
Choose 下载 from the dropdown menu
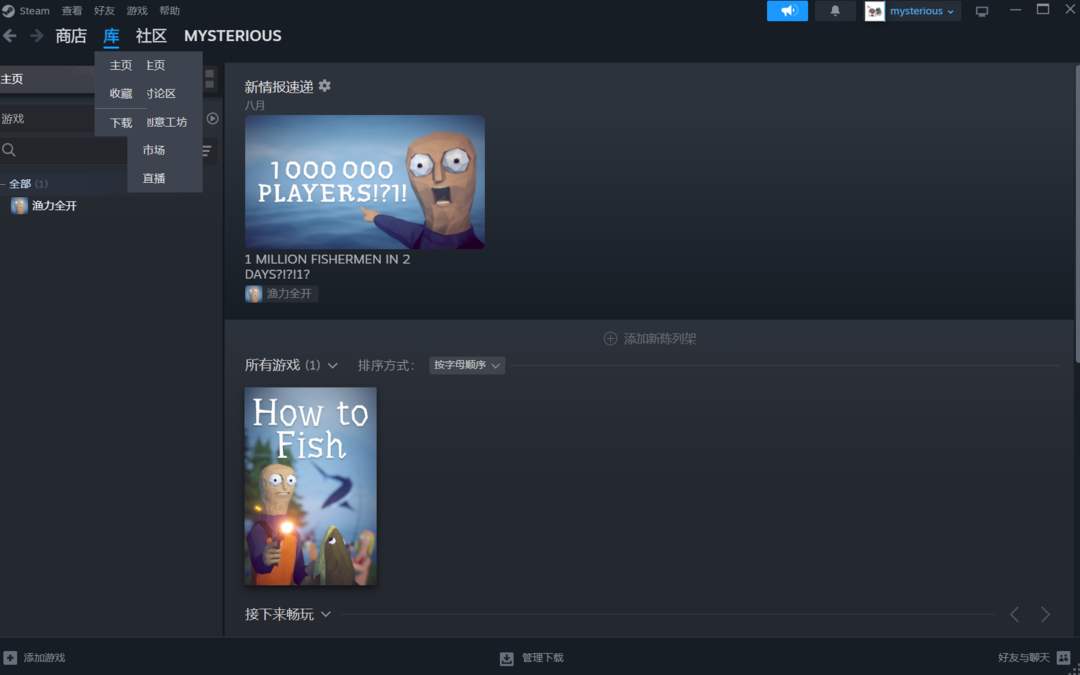point(121,123)
